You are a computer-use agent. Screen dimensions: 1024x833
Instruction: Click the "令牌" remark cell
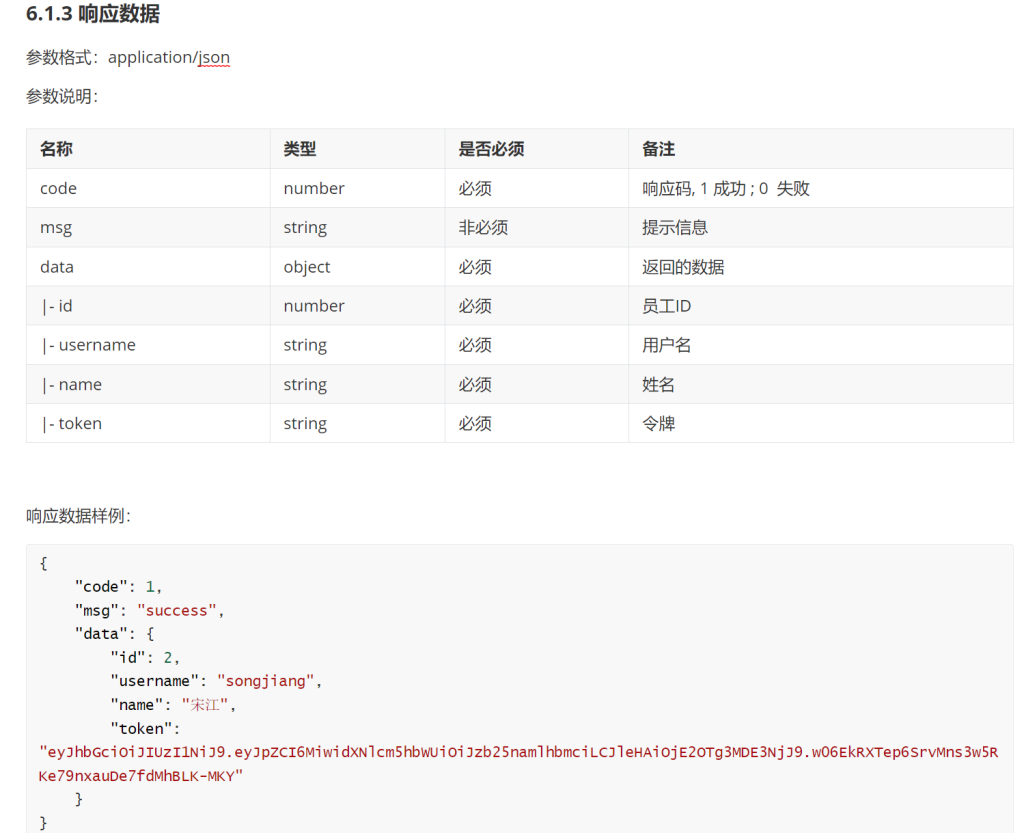(658, 423)
